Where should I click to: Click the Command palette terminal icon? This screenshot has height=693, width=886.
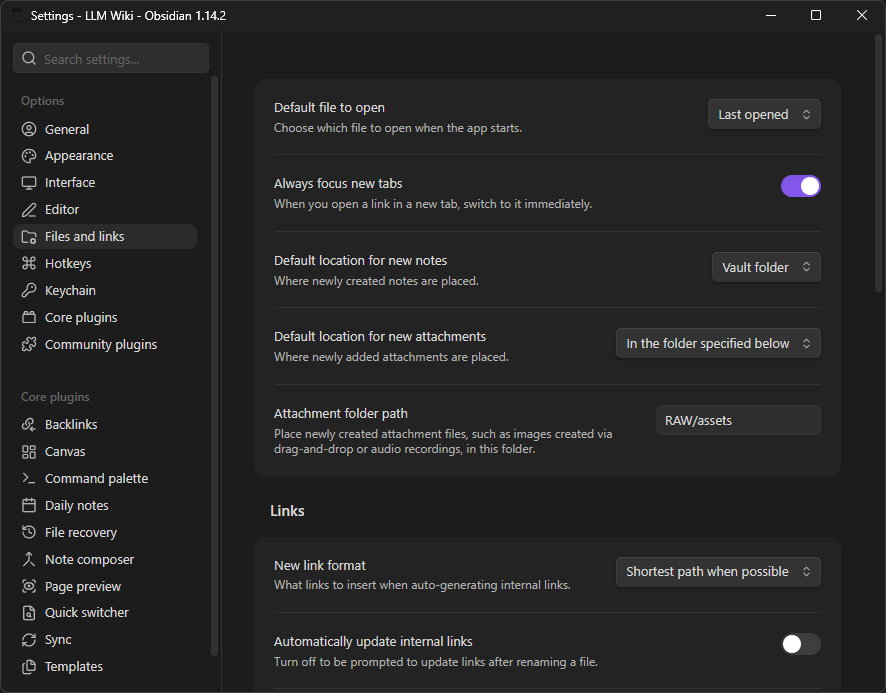29,478
